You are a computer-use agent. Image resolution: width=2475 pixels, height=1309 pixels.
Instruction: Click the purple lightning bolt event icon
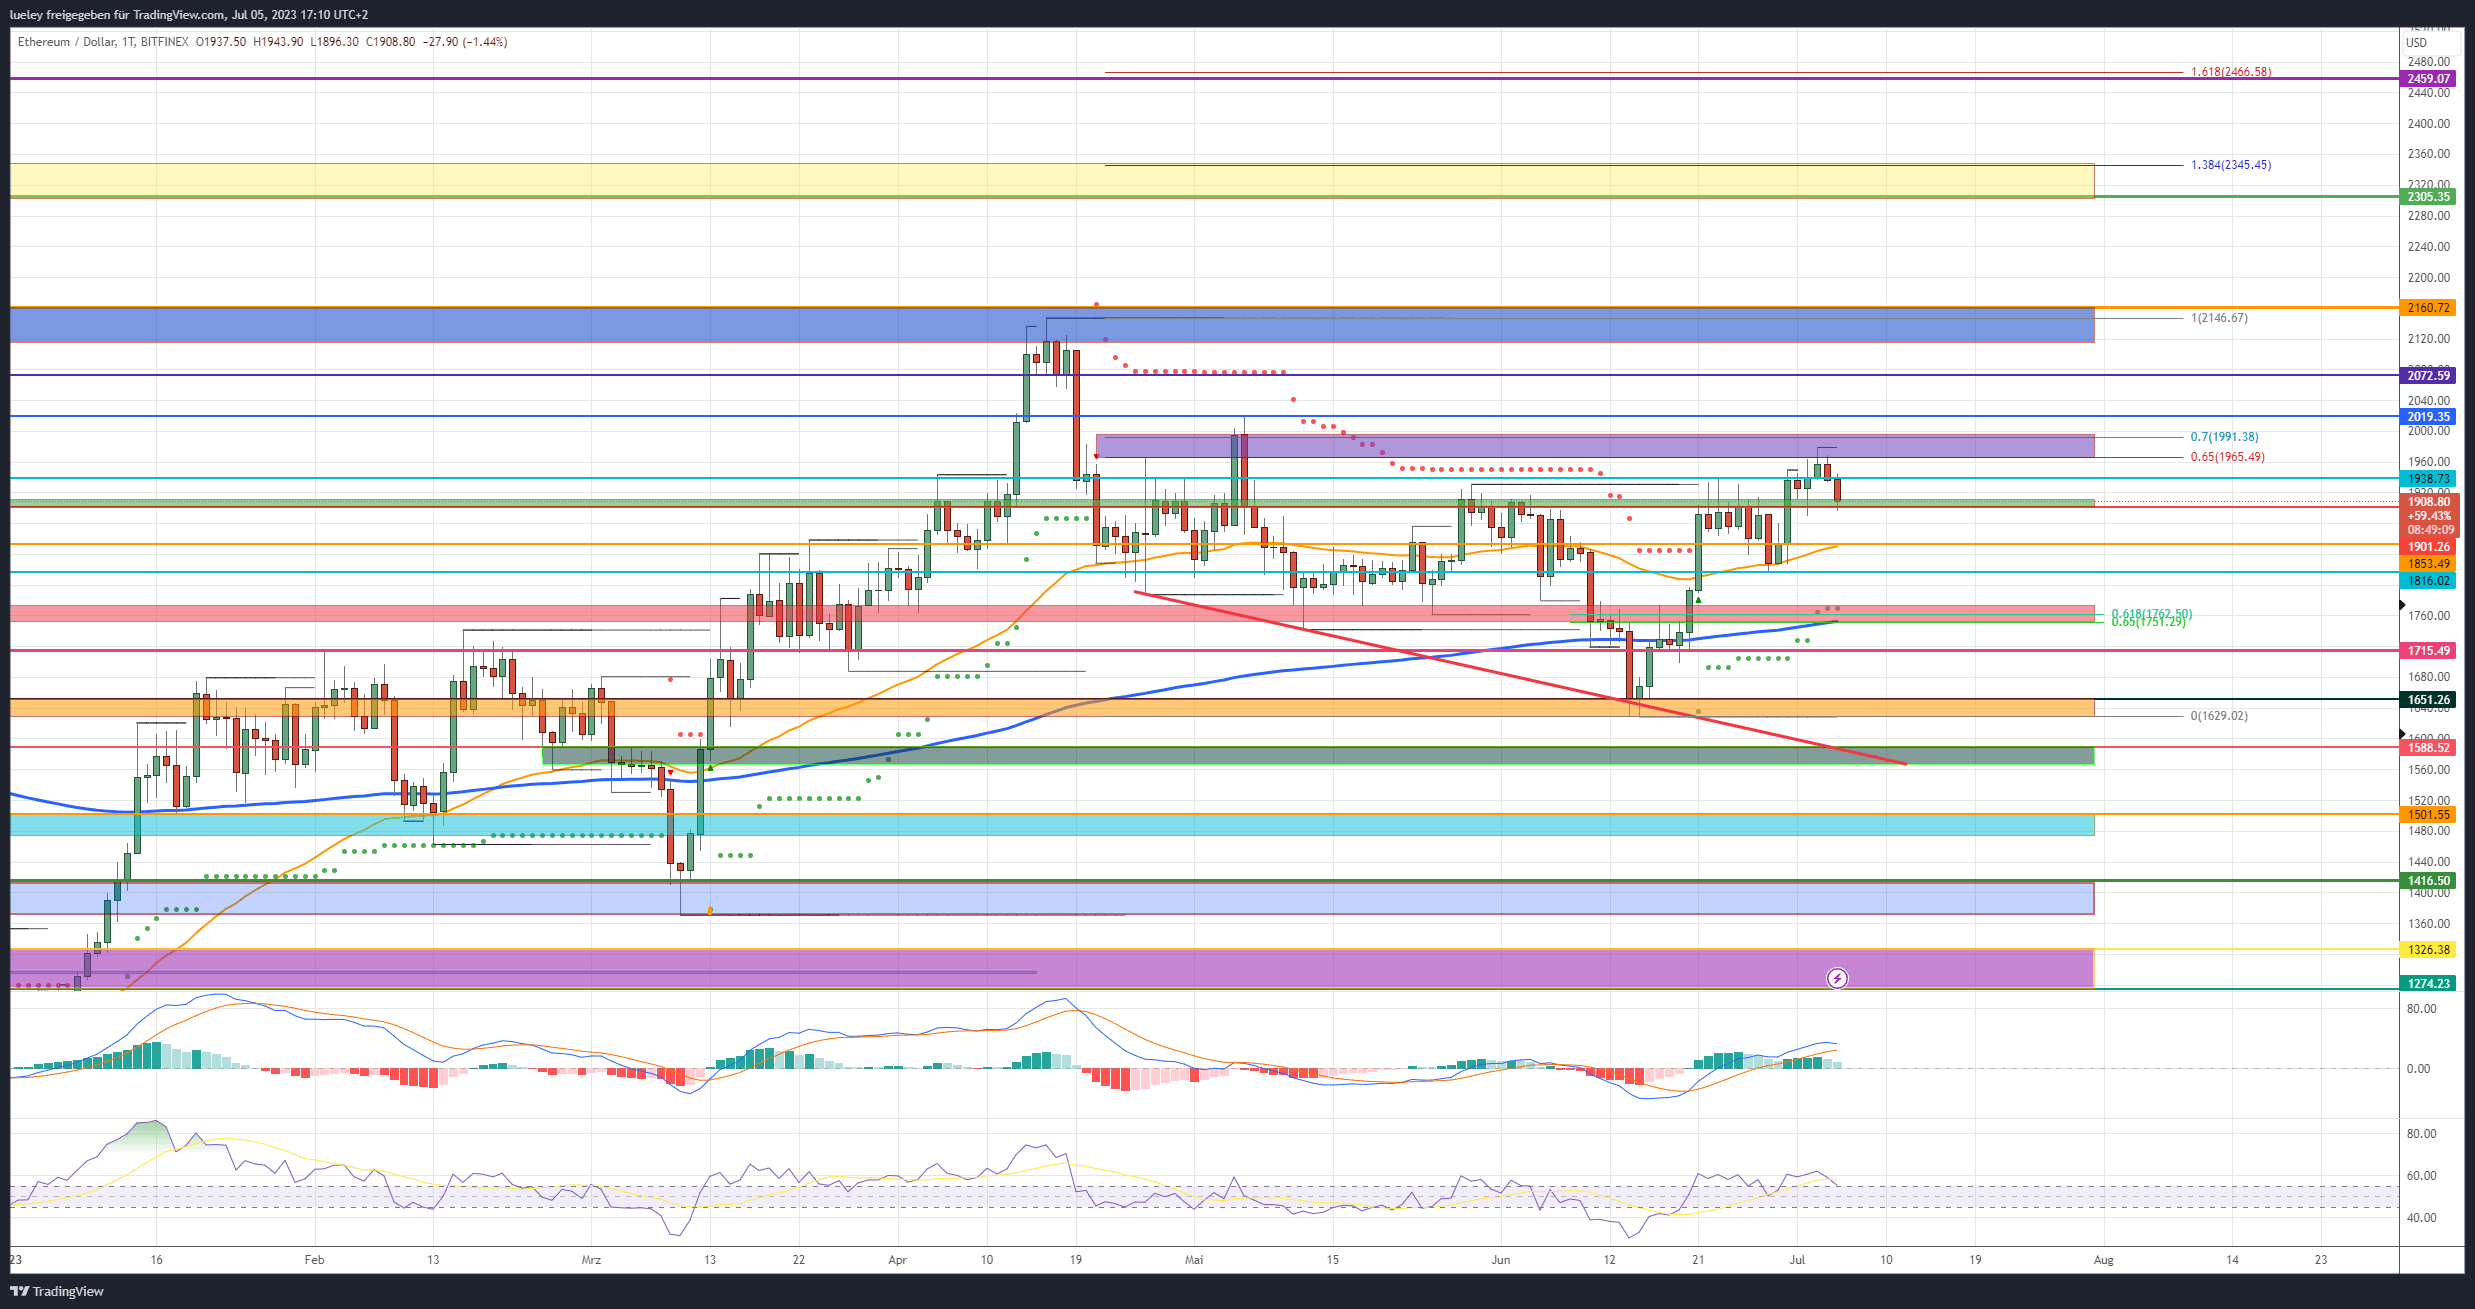click(x=1837, y=978)
